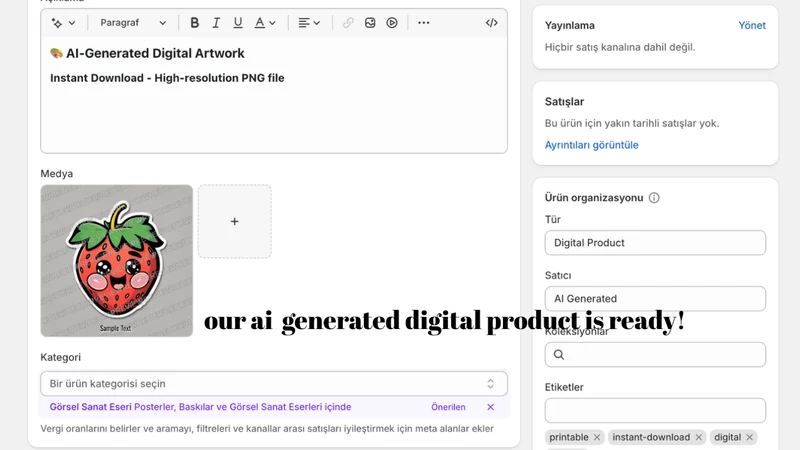The height and width of the screenshot is (450, 800).
Task: Click the insert link icon
Action: (348, 23)
